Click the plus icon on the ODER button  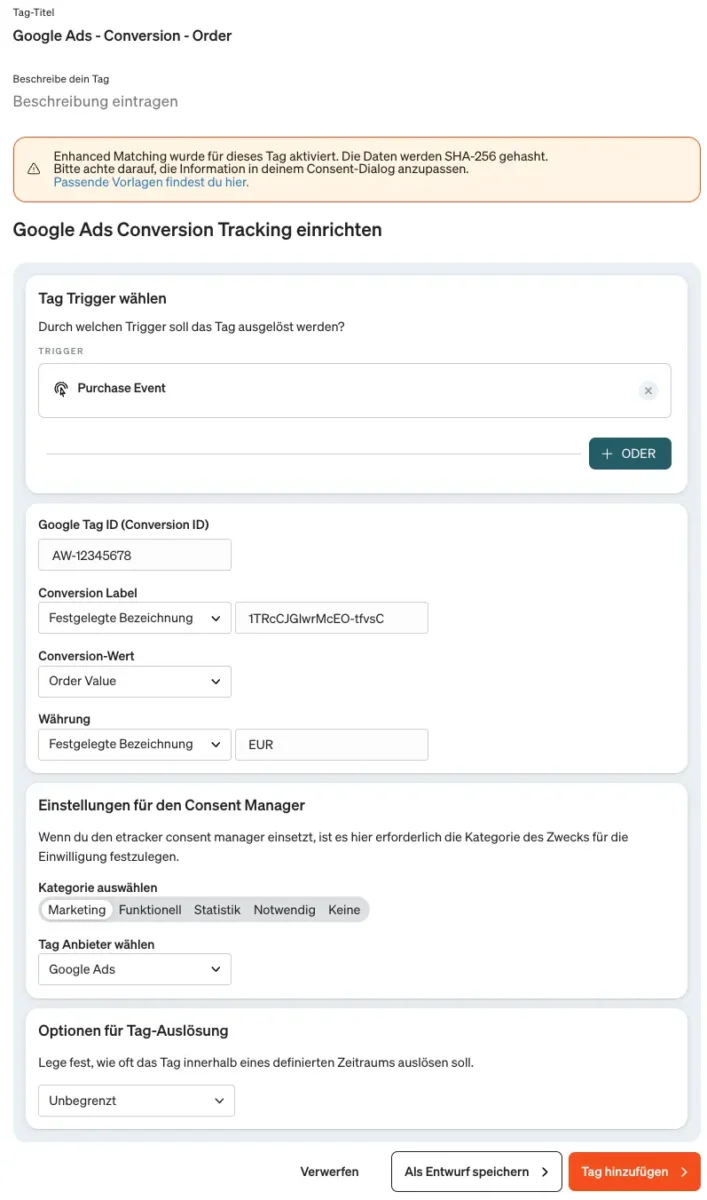[x=607, y=454]
